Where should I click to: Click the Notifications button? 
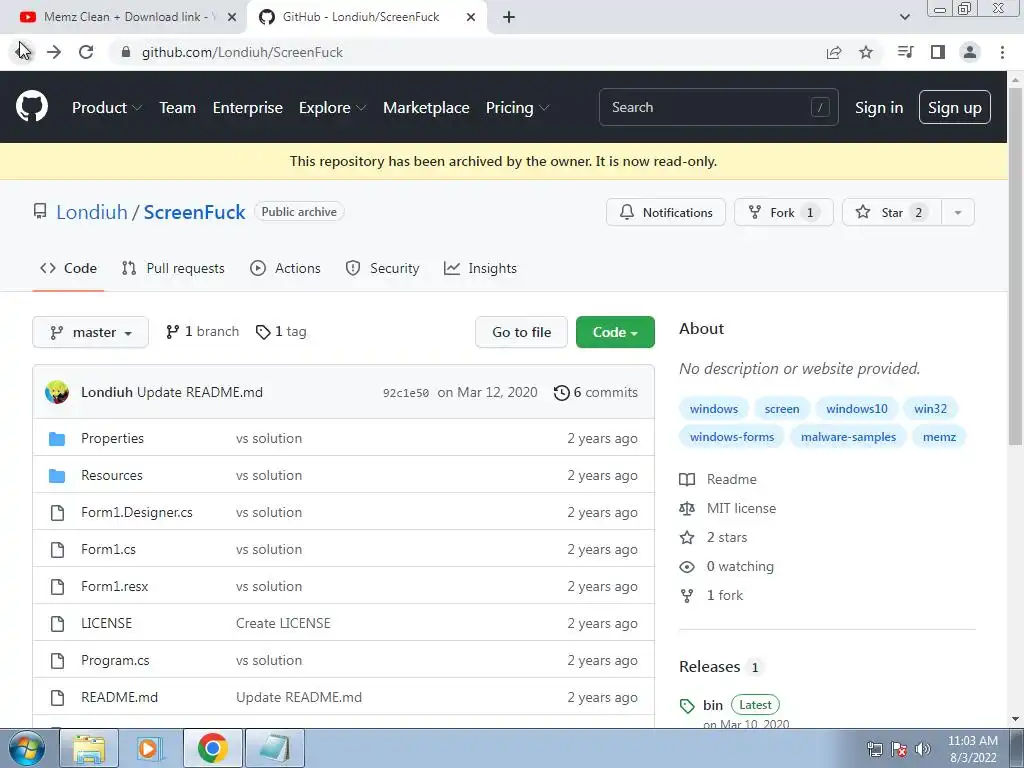pyautogui.click(x=665, y=212)
